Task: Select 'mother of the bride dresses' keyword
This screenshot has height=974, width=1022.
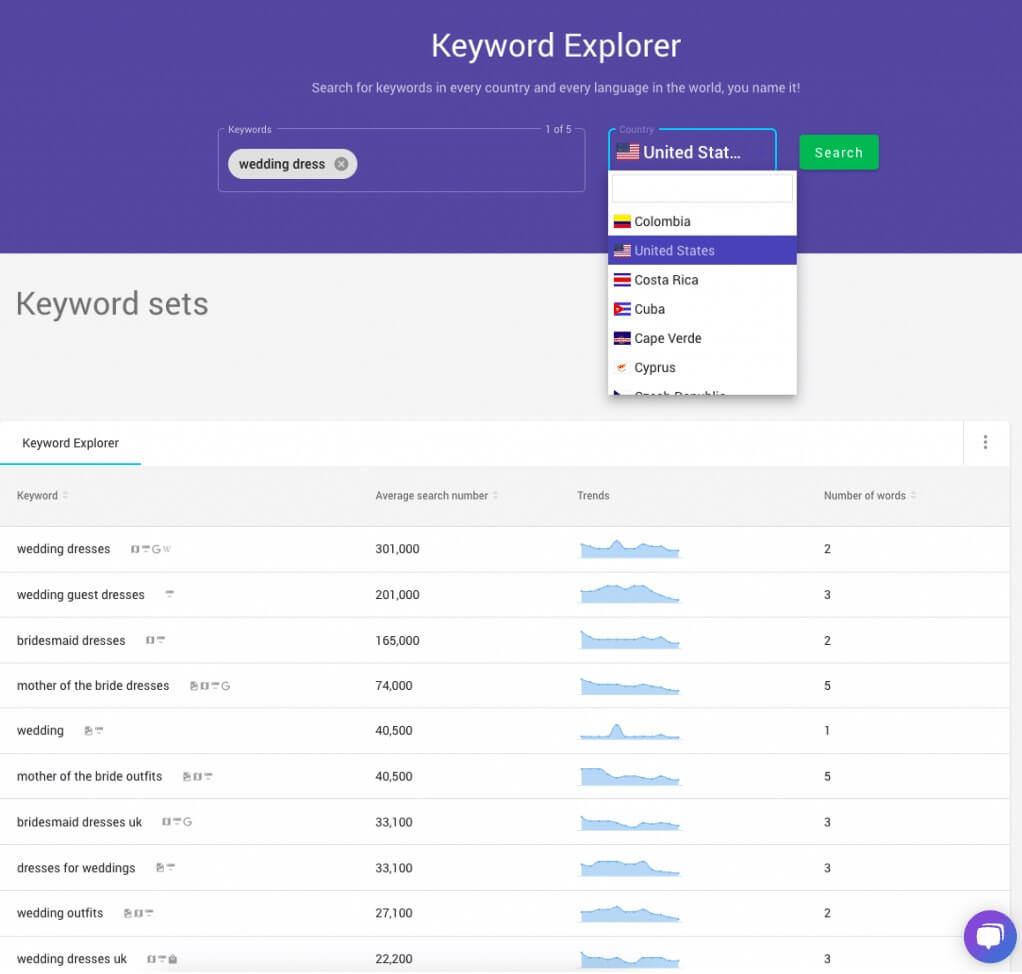Action: click(x=93, y=686)
